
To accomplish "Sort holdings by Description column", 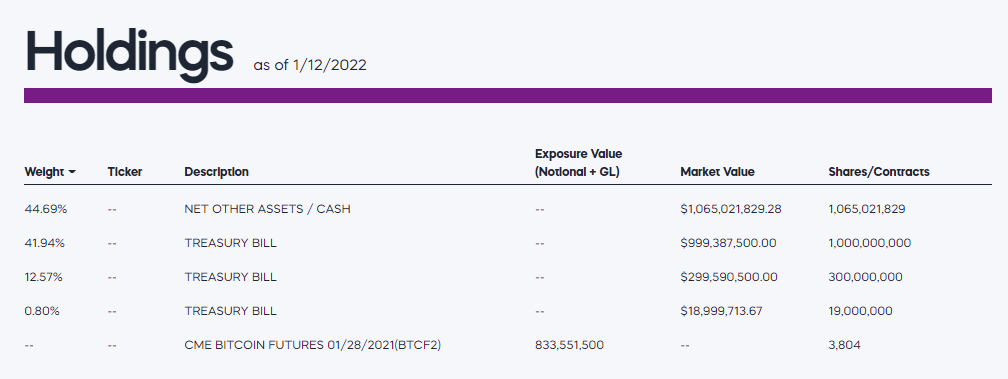I will pyautogui.click(x=216, y=172).
